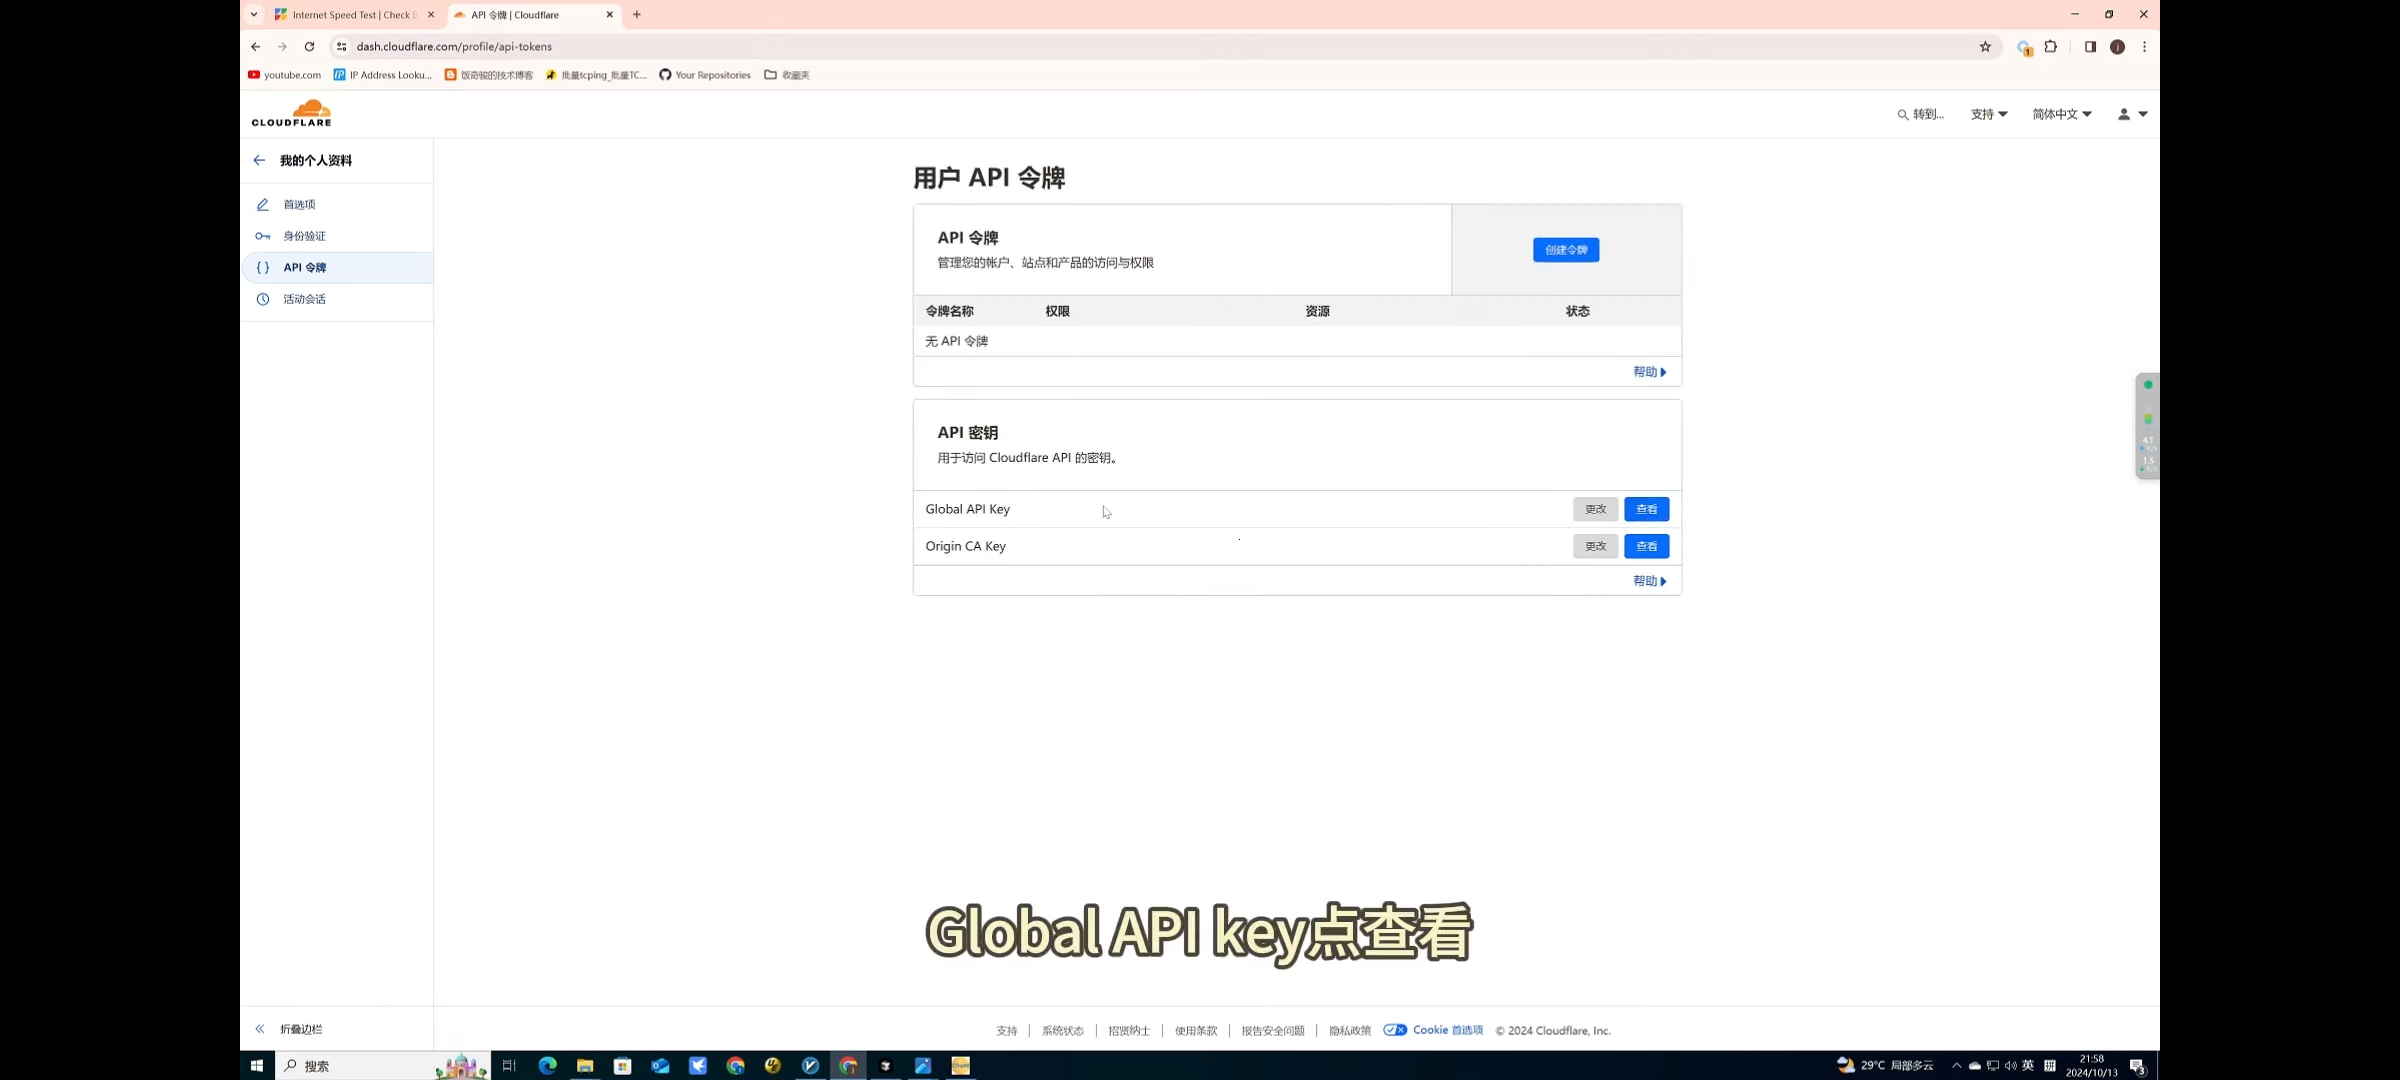Click 查看 for Global API Key
The height and width of the screenshot is (1080, 2400).
click(x=1646, y=509)
